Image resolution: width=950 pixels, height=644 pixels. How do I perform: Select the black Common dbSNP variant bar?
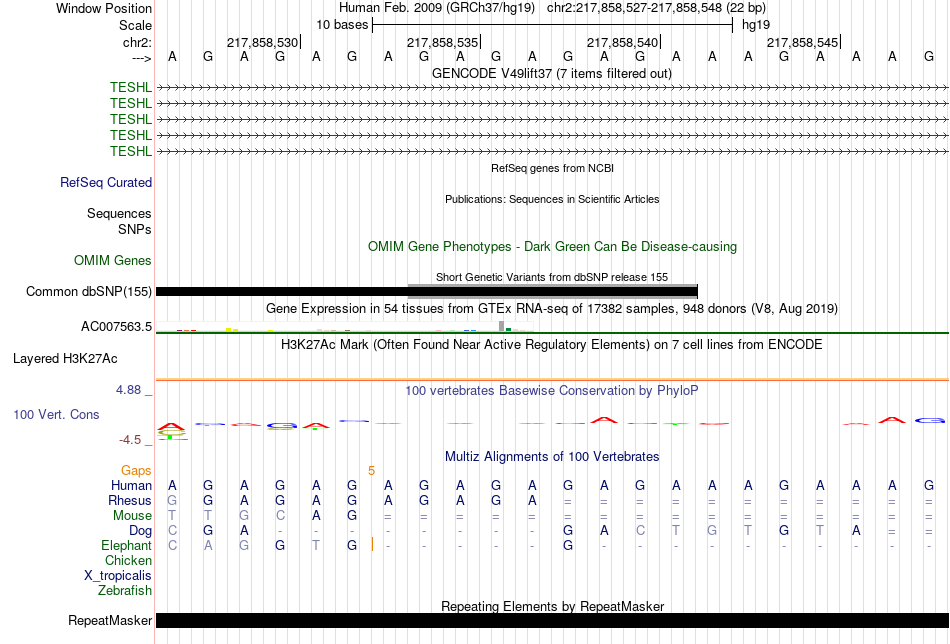click(427, 291)
